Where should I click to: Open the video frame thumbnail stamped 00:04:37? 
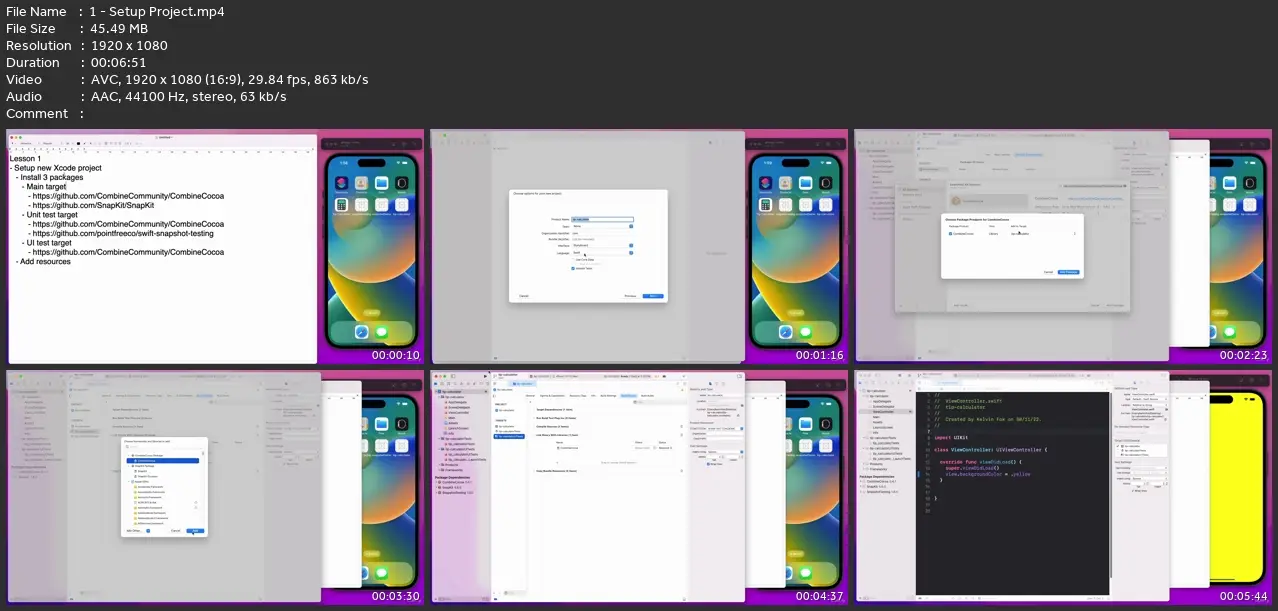point(638,488)
